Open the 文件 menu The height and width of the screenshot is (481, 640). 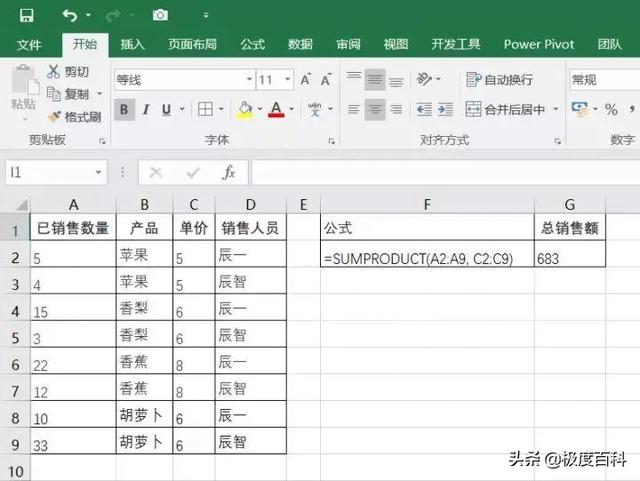(29, 44)
